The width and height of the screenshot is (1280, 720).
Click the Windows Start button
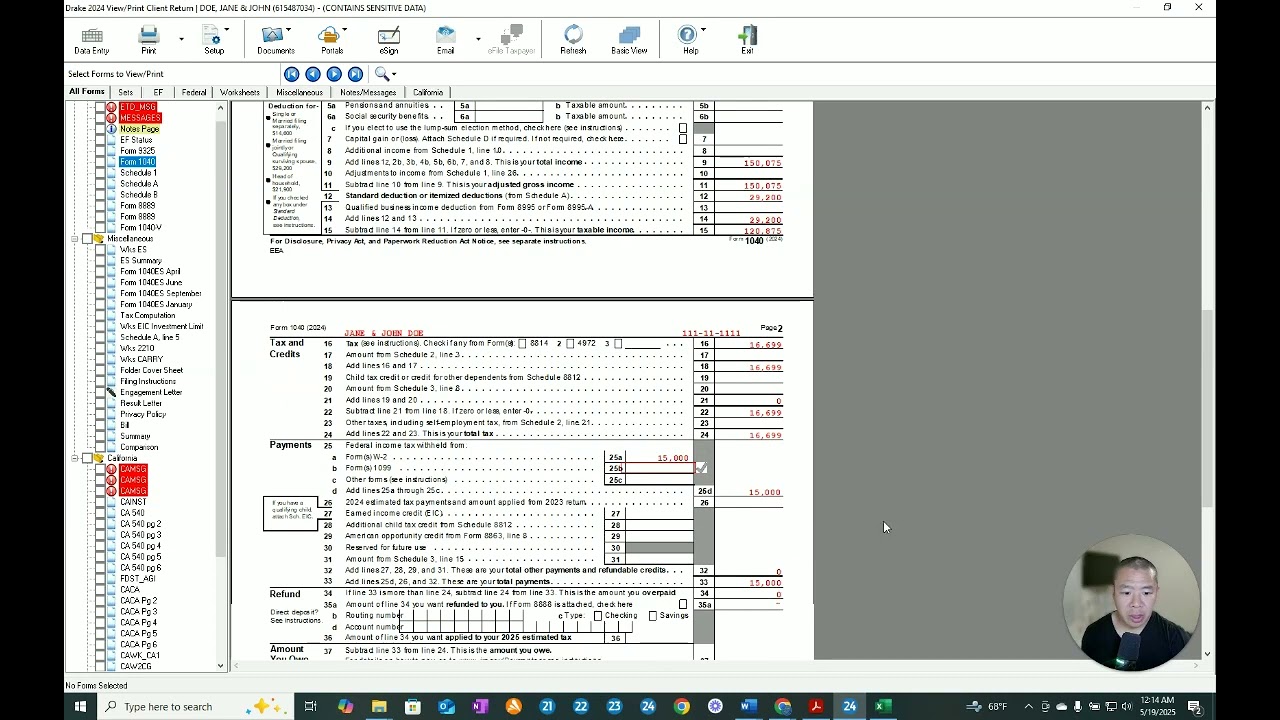point(80,706)
